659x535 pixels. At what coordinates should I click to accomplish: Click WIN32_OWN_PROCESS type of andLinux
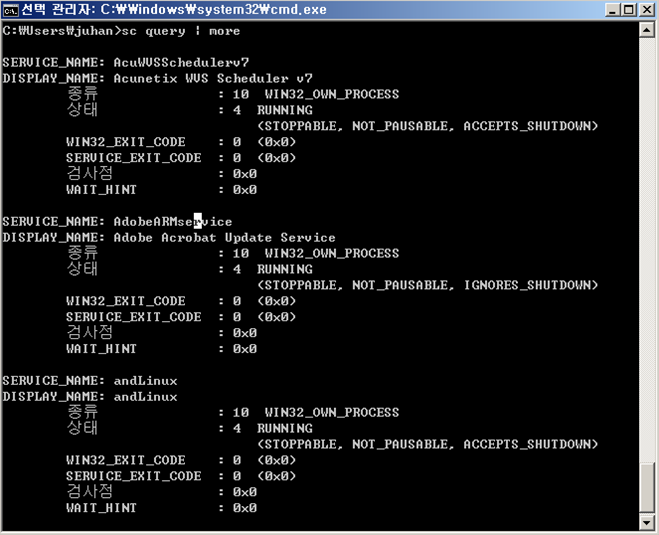coord(332,412)
